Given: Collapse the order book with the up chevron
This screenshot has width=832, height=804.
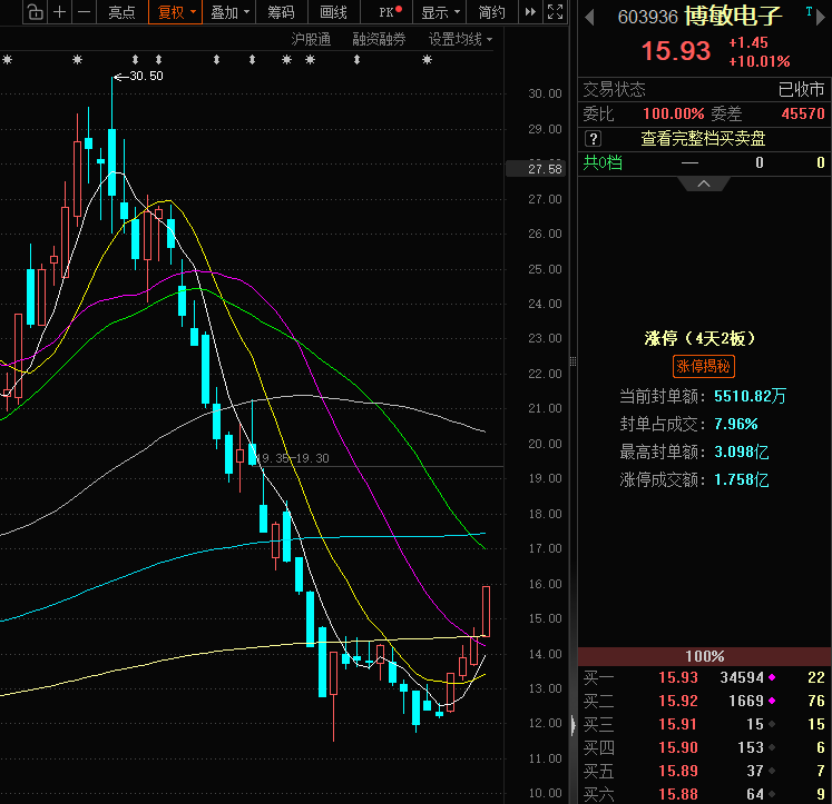Looking at the screenshot, I should pos(704,184).
